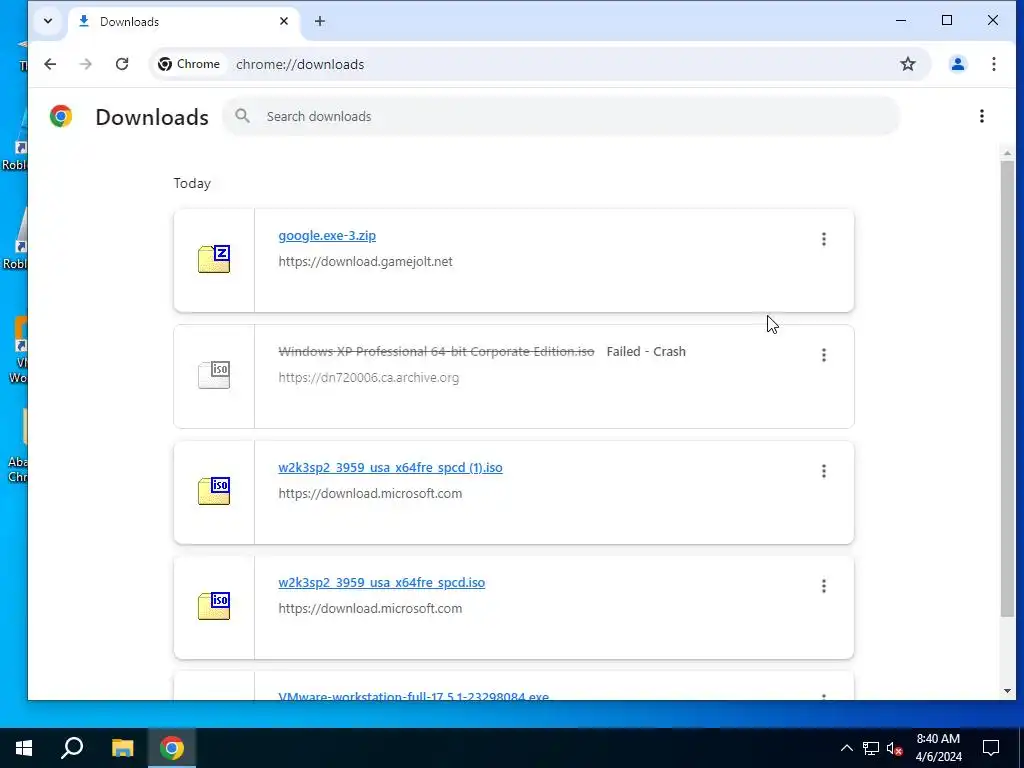Go back using the browser back arrow
Screen dimensions: 1024x768
point(50,64)
